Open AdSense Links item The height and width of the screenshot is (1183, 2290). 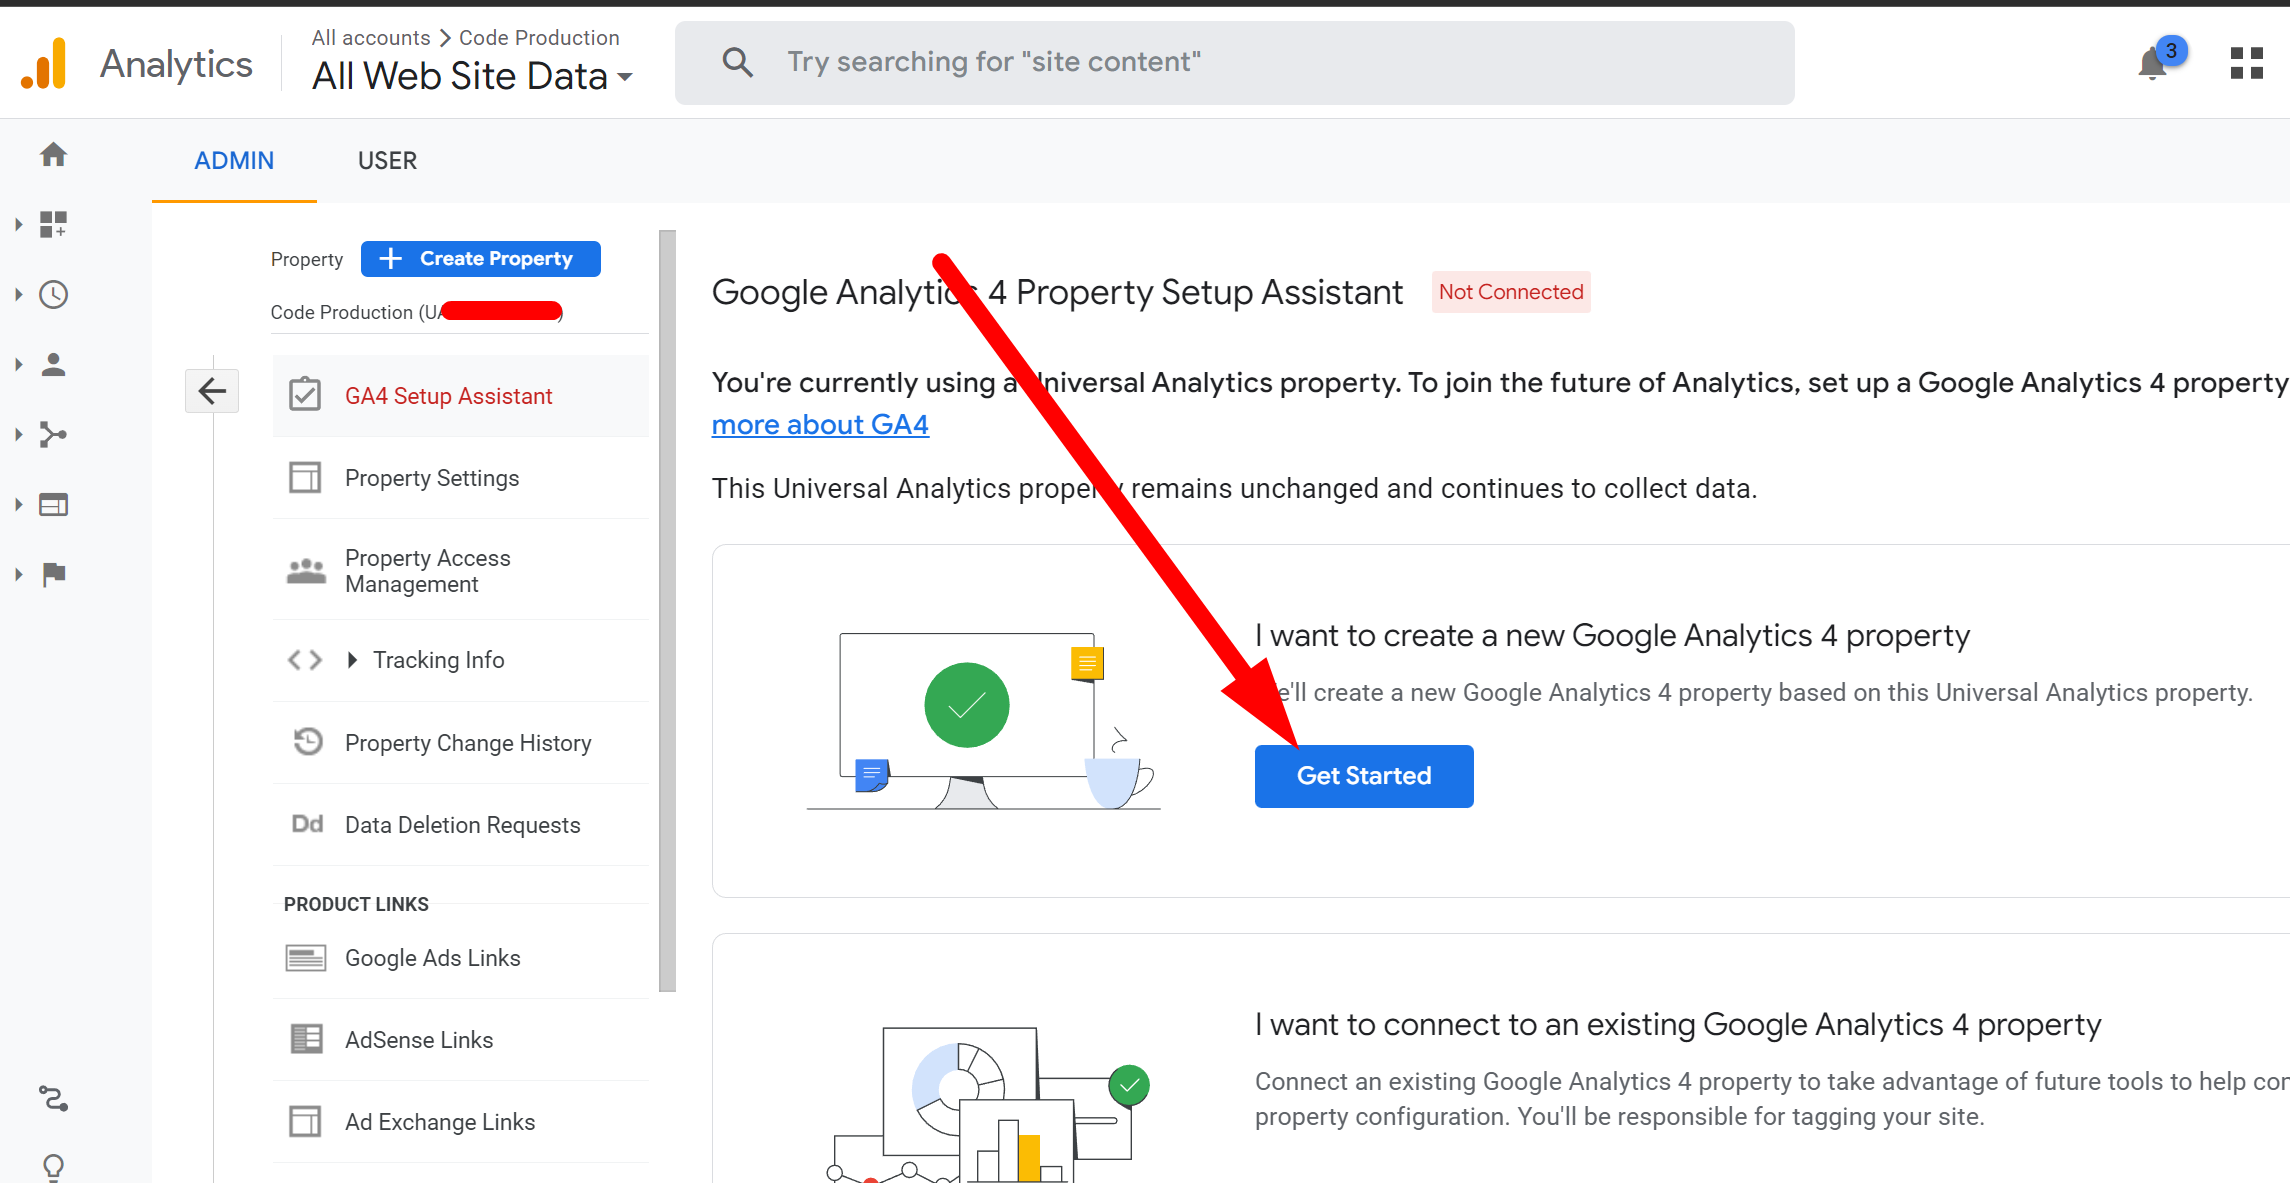460,1040
